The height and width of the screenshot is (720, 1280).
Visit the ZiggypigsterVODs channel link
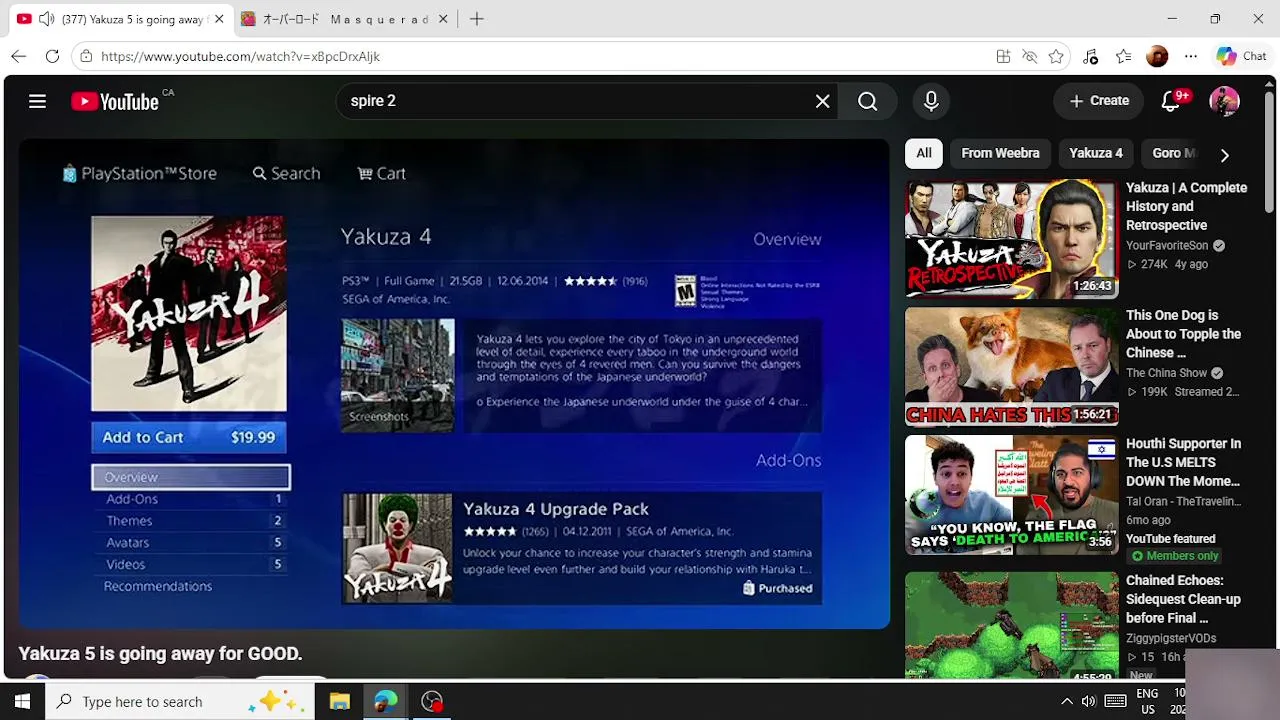pos(1171,638)
